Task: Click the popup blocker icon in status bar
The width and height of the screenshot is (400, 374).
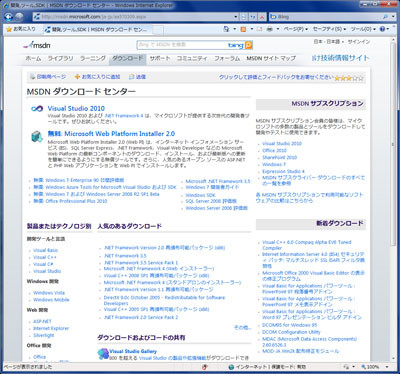Action: [205, 367]
